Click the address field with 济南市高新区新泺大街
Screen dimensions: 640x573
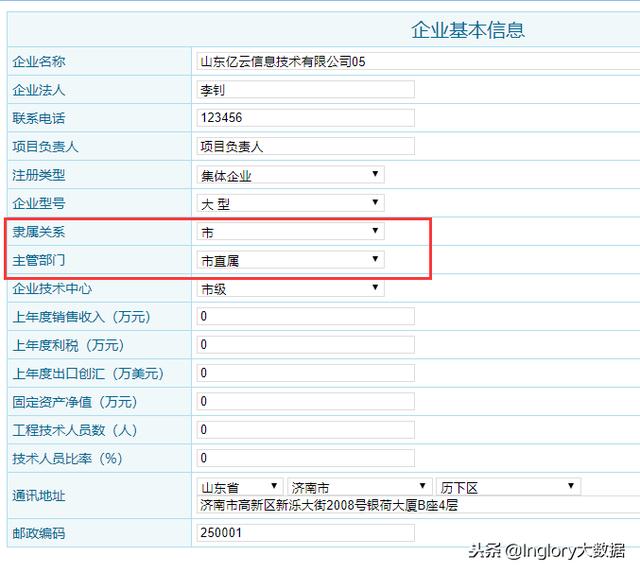418,505
